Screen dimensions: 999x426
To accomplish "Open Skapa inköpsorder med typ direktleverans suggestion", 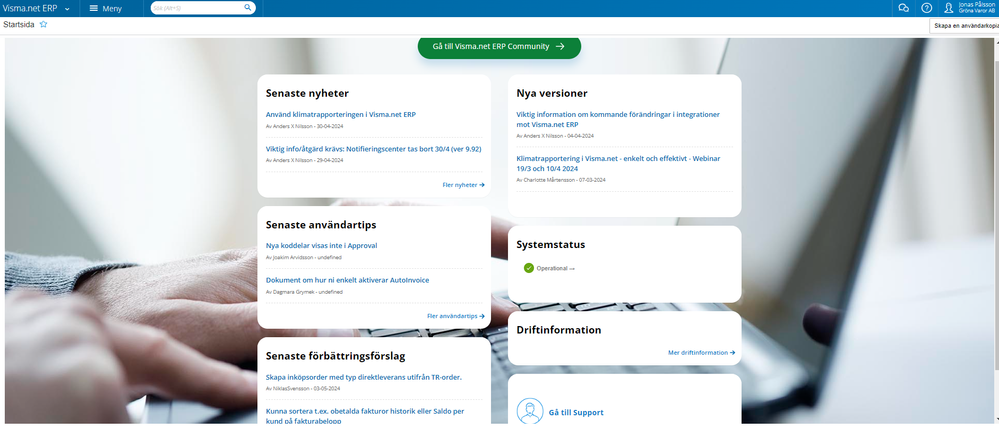I will click(x=364, y=378).
